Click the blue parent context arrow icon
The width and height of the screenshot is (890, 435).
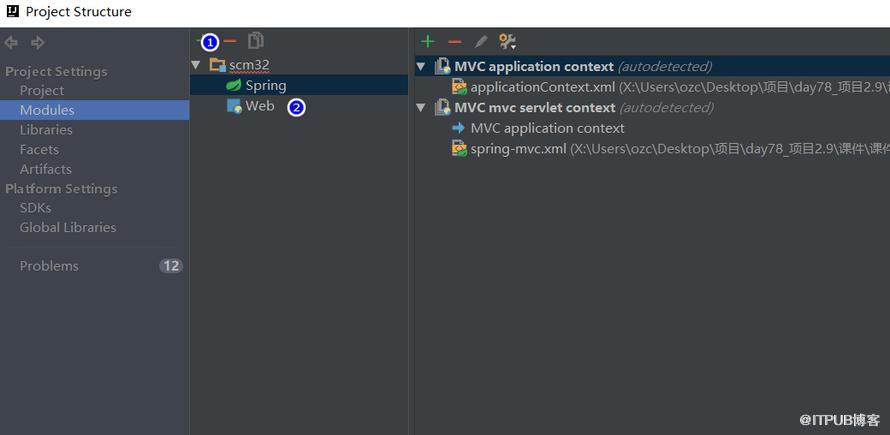459,128
